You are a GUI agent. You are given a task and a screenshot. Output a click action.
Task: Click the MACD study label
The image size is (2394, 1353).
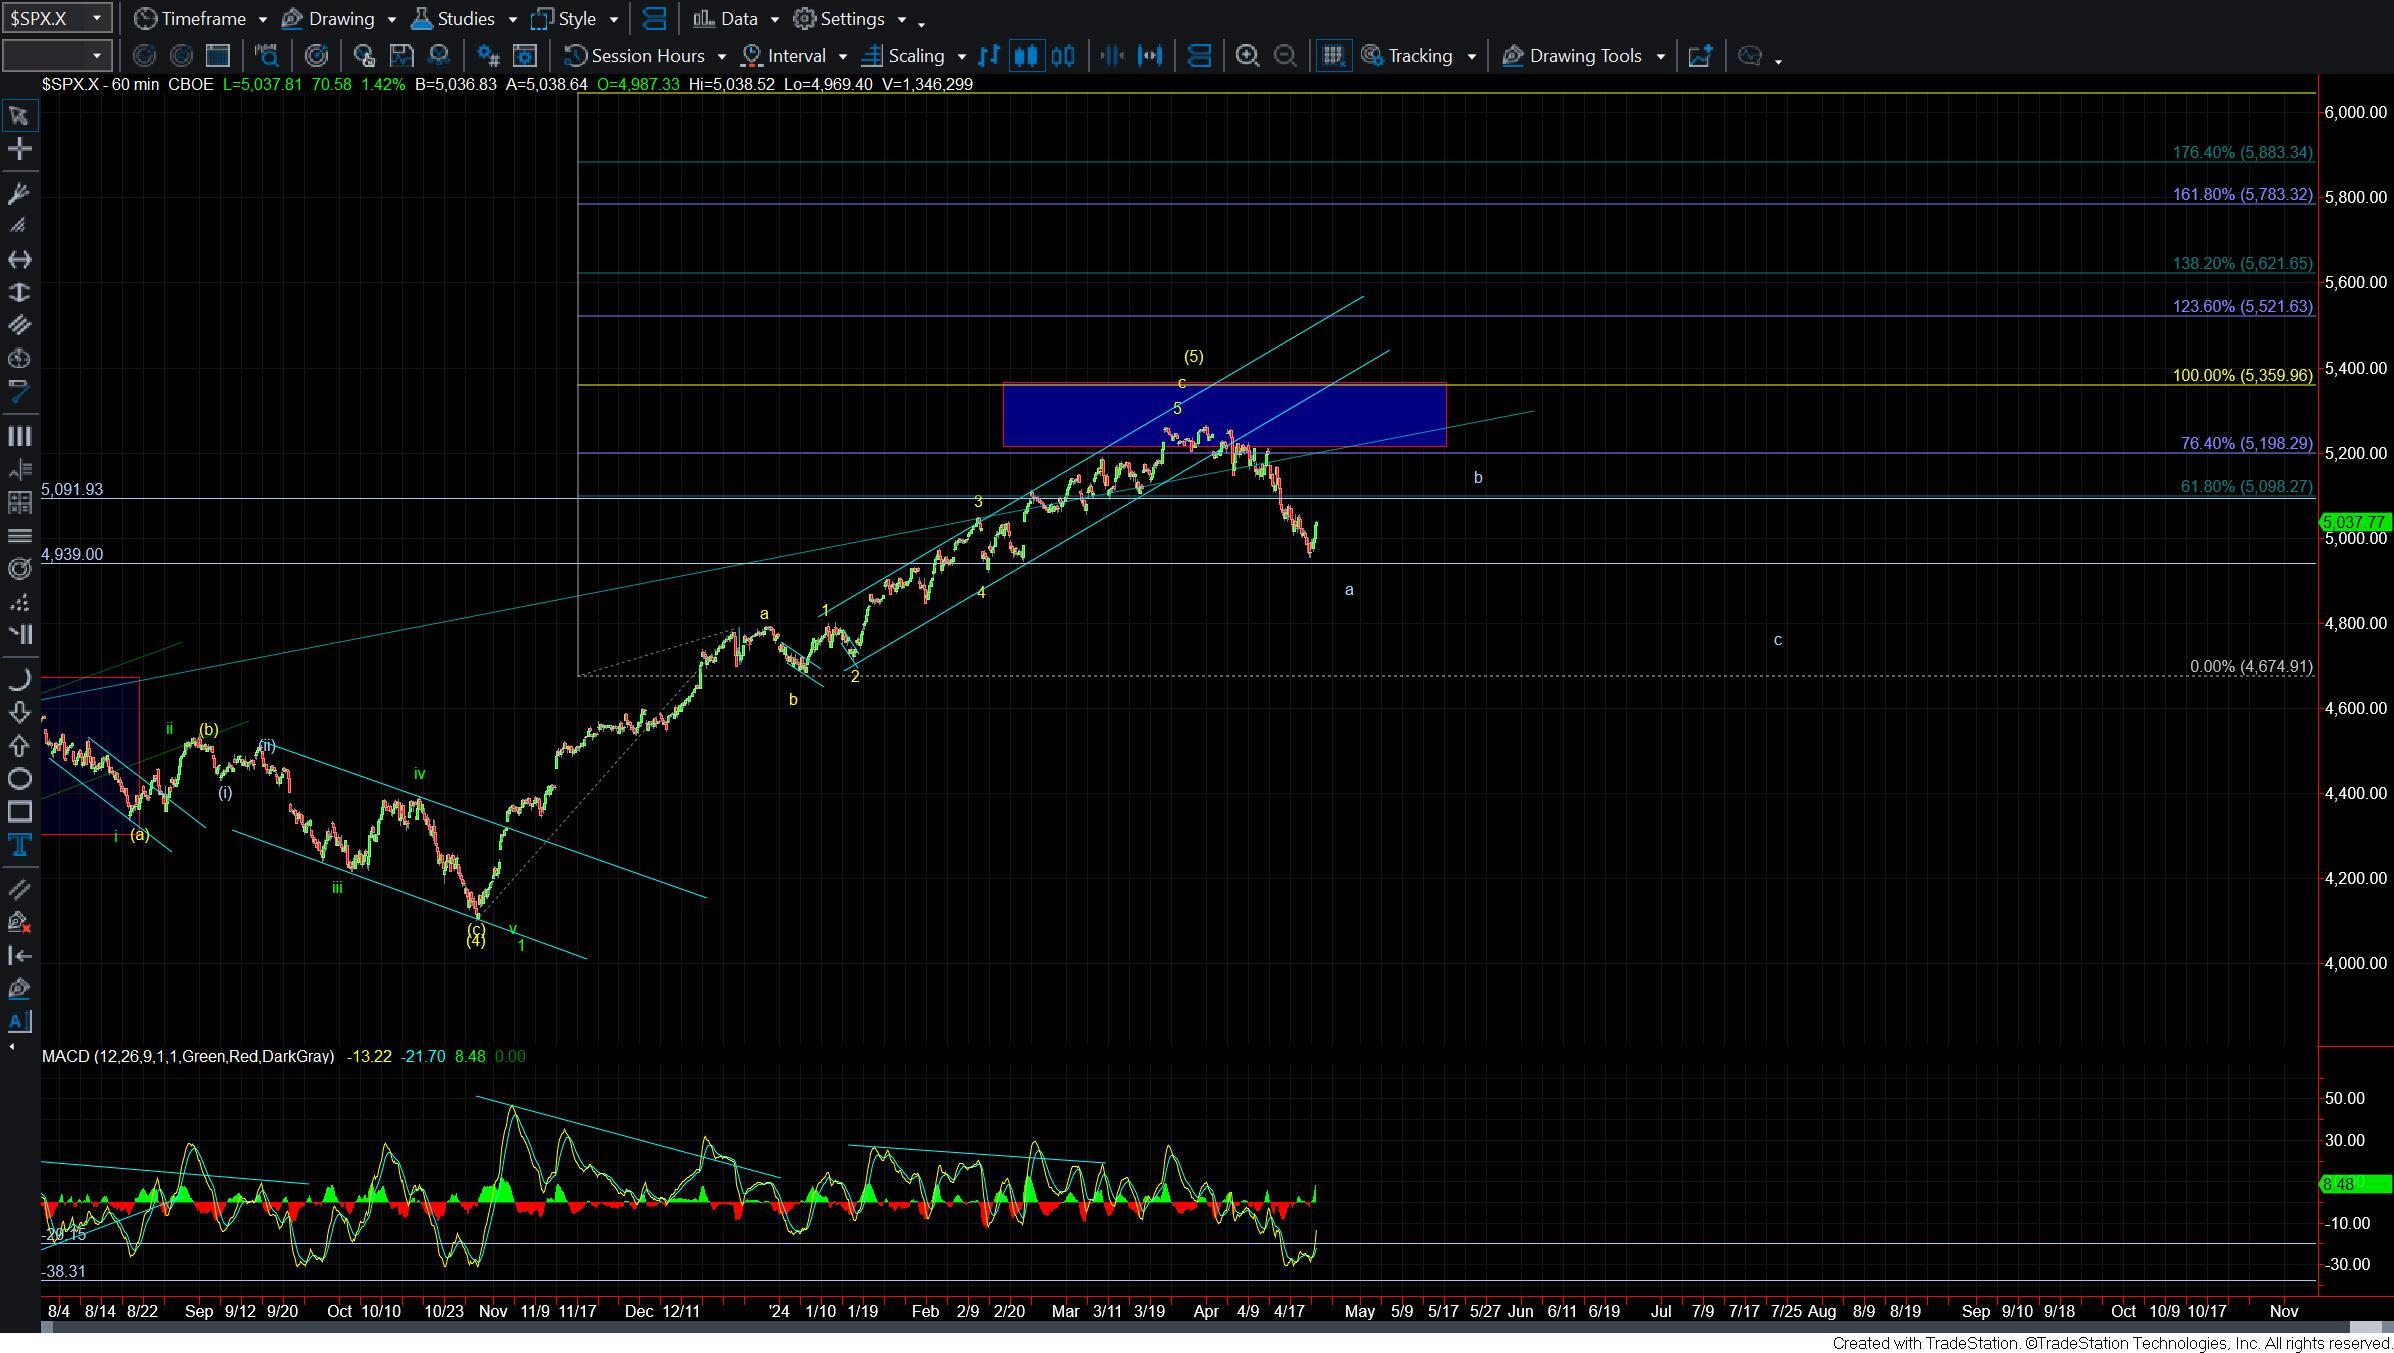coord(188,1056)
